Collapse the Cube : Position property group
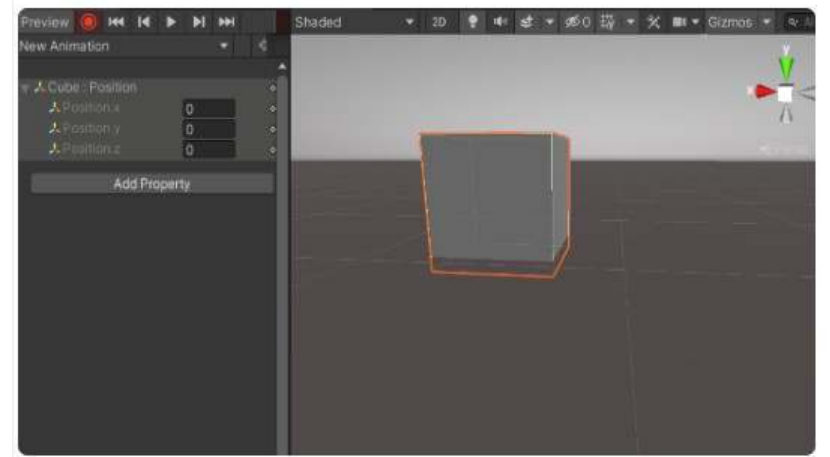 tap(25, 88)
